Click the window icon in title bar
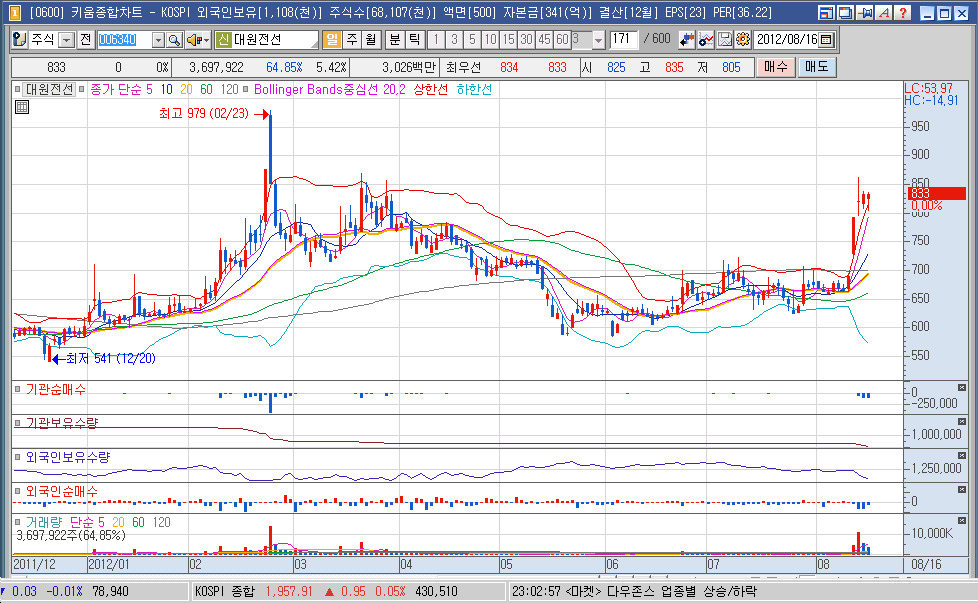Screen dimensions: 978x603 pos(14,12)
